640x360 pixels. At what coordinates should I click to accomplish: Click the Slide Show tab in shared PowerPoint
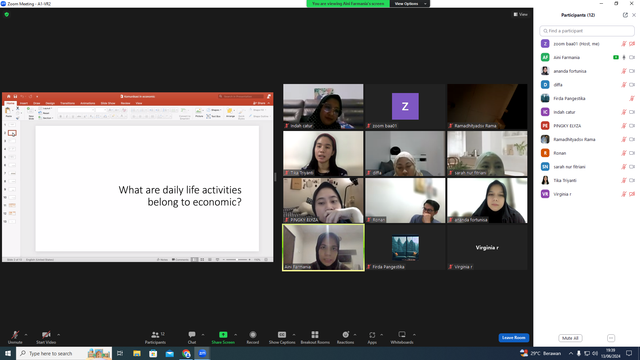[x=108, y=103]
